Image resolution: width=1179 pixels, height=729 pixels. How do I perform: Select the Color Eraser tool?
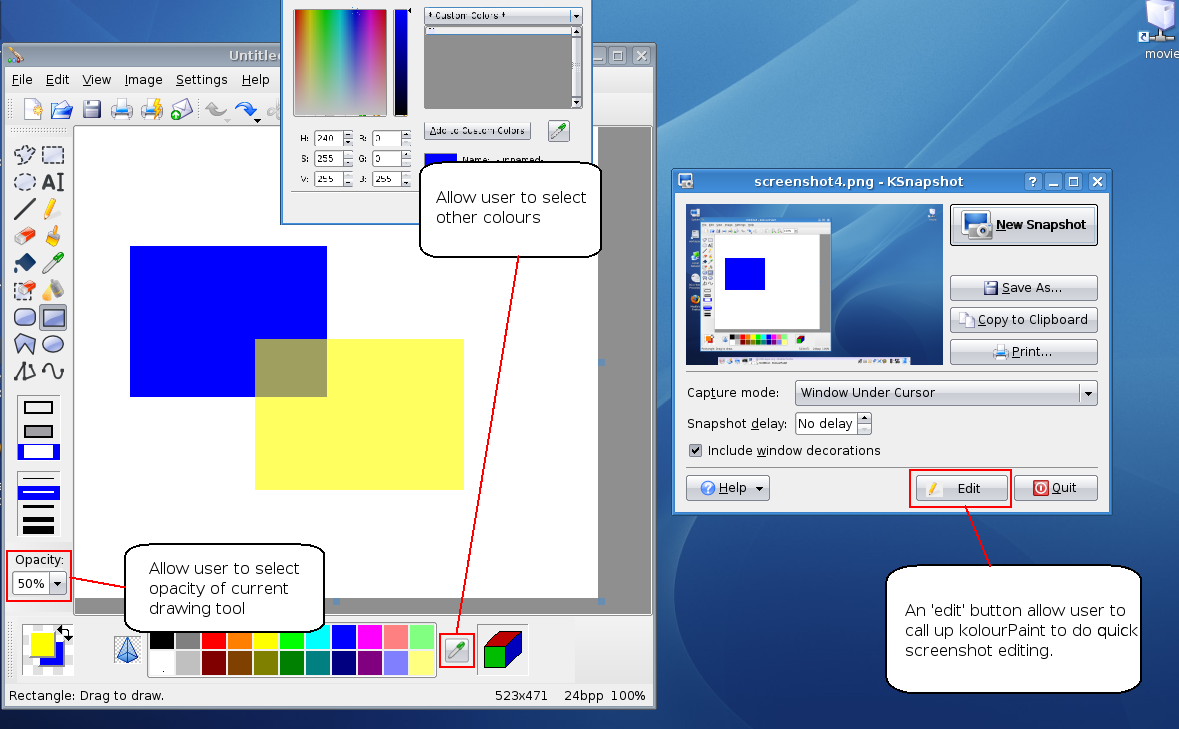click(x=25, y=290)
